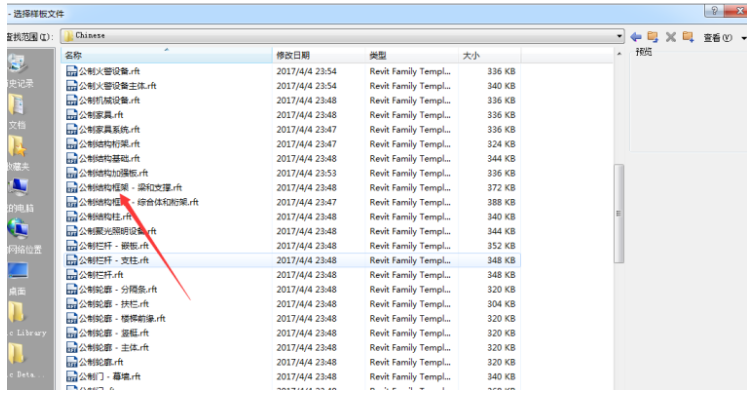This screenshot has height=395, width=754.
Task: Click the 372 KB size cell
Action: [x=501, y=188]
